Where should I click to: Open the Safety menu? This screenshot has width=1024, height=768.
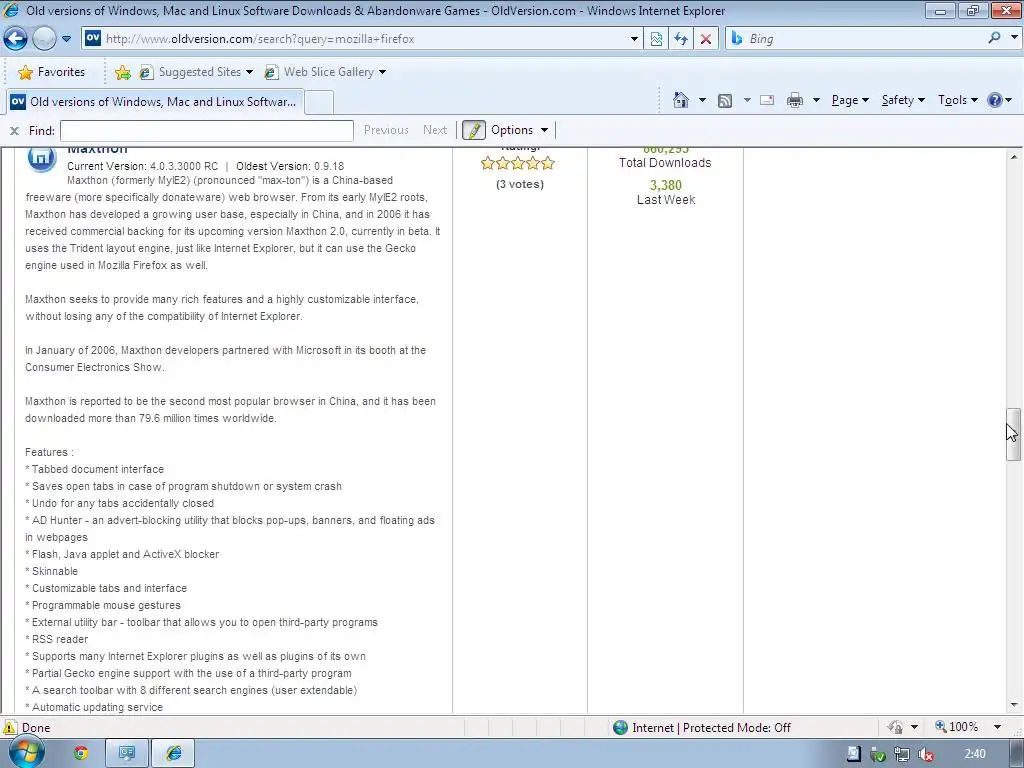903,100
